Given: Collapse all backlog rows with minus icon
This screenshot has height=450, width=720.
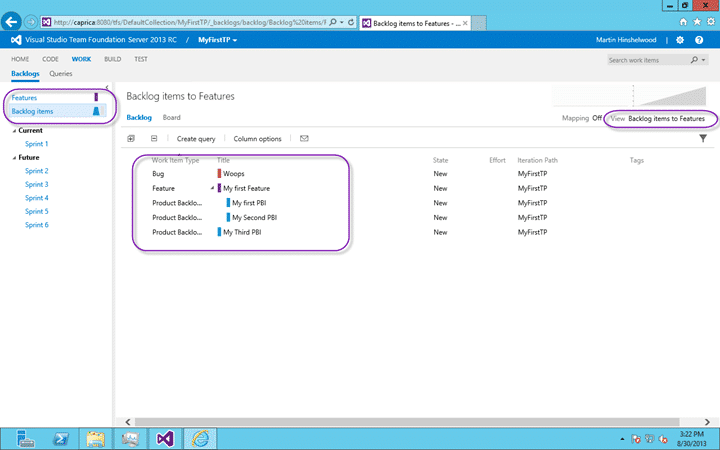Looking at the screenshot, I should 154,138.
